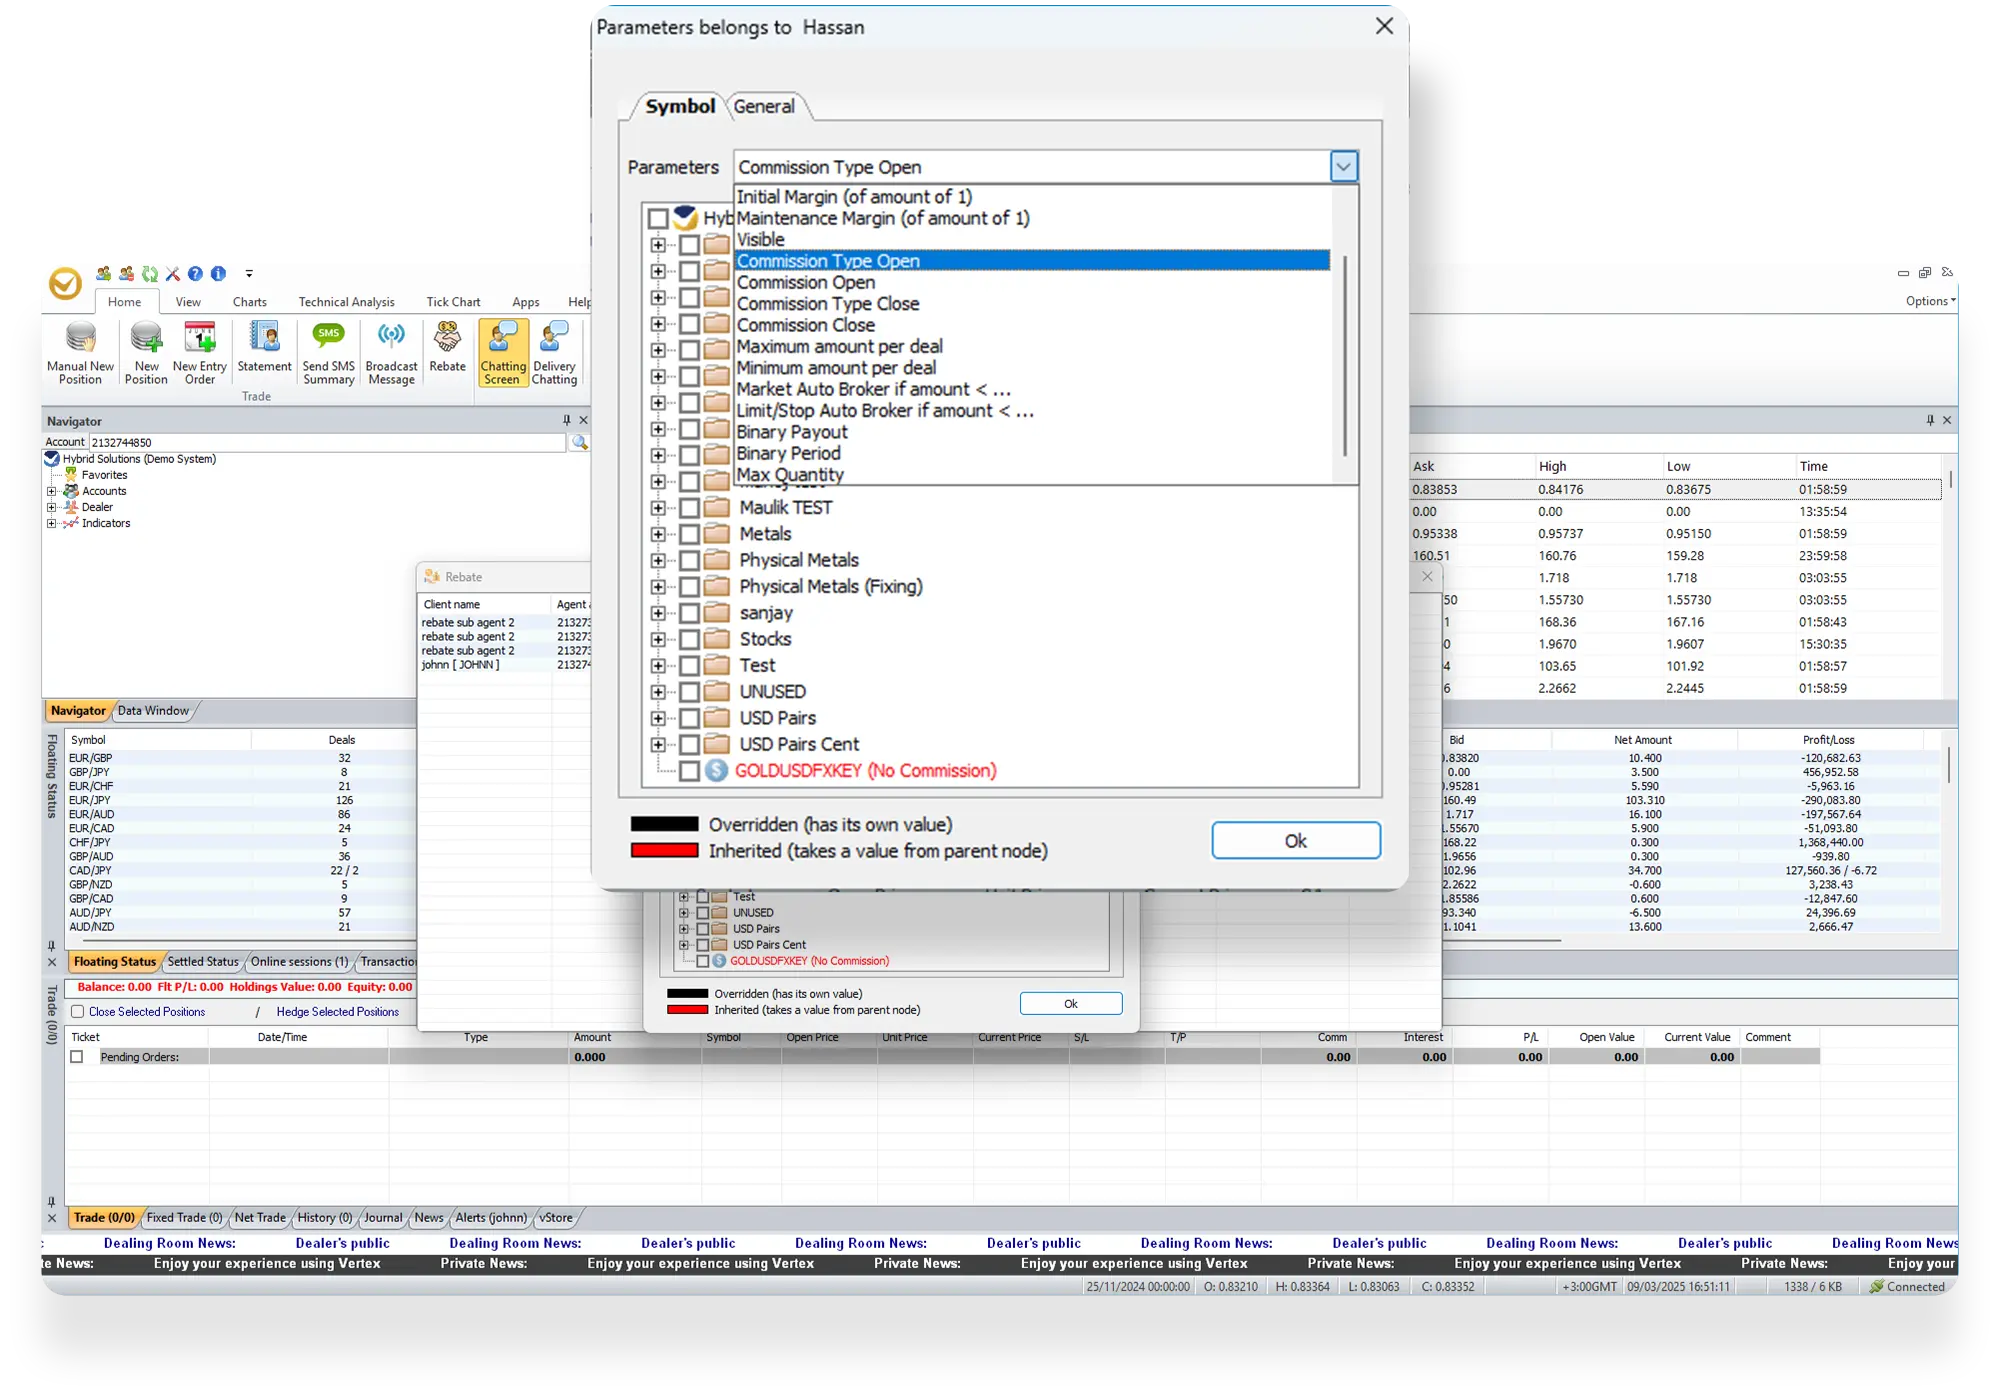
Task: Click the Hedge Selected Positions link
Action: (337, 1012)
